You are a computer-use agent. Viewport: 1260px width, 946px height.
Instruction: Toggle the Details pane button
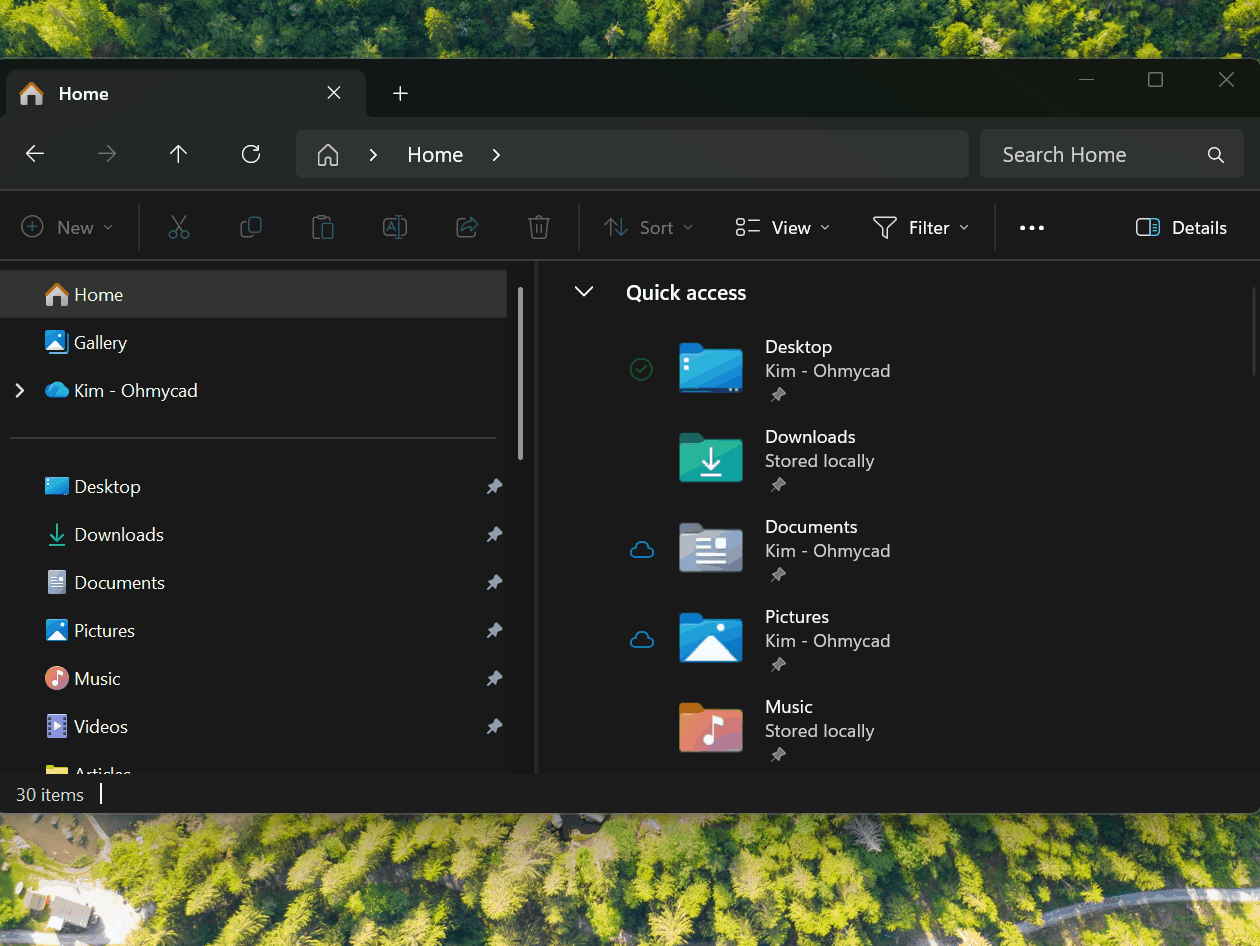tap(1181, 228)
